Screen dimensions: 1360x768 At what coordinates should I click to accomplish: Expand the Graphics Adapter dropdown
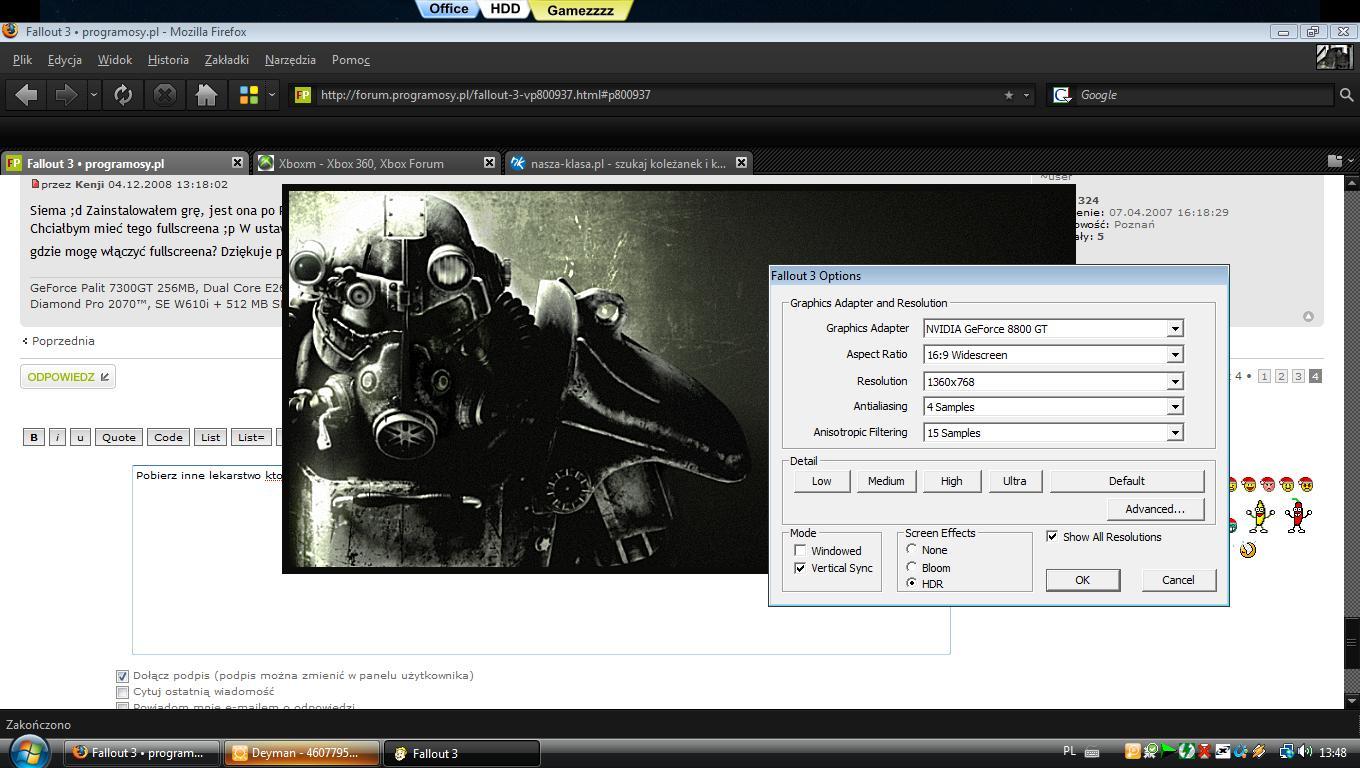pos(1175,329)
